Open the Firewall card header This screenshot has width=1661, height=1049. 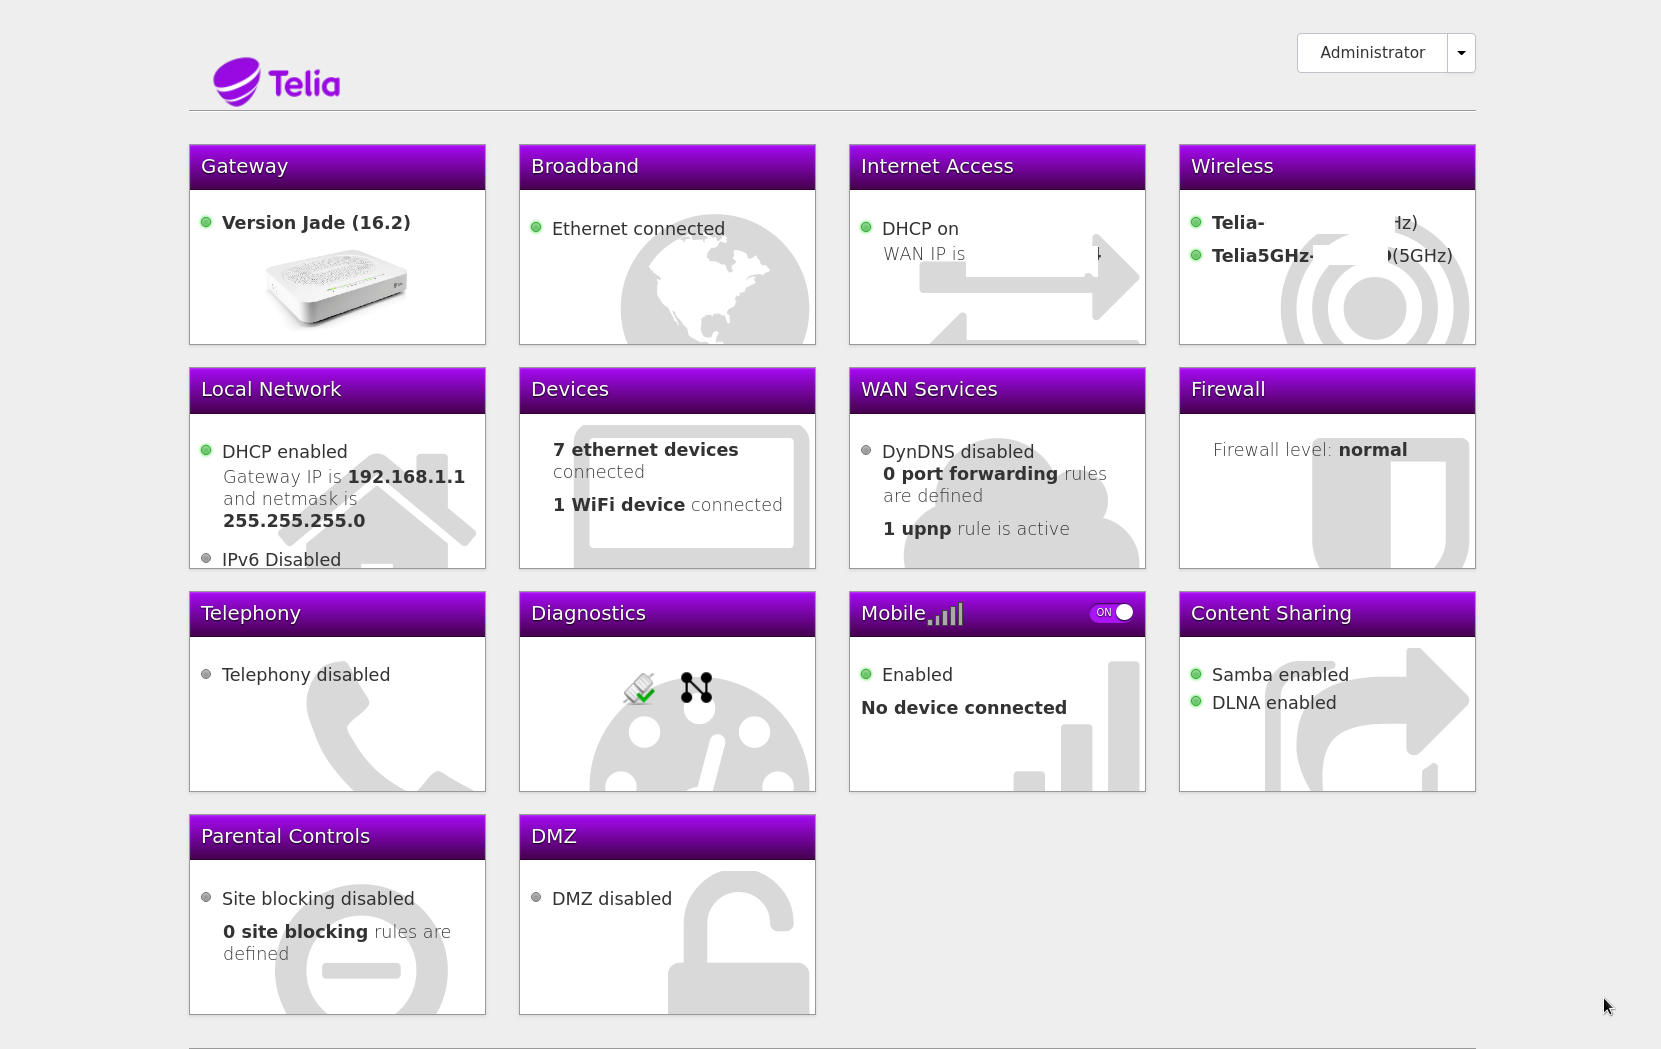coord(1327,390)
